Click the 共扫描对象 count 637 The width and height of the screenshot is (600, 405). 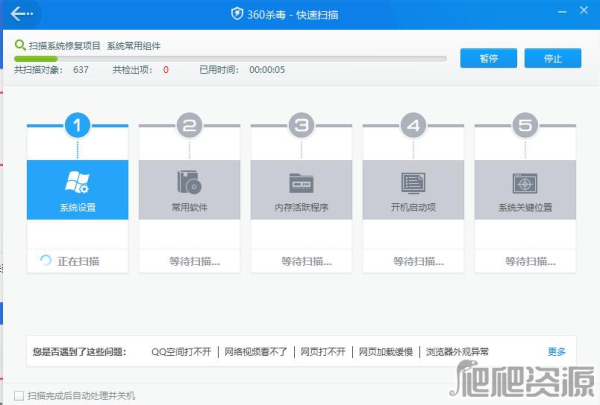81,70
